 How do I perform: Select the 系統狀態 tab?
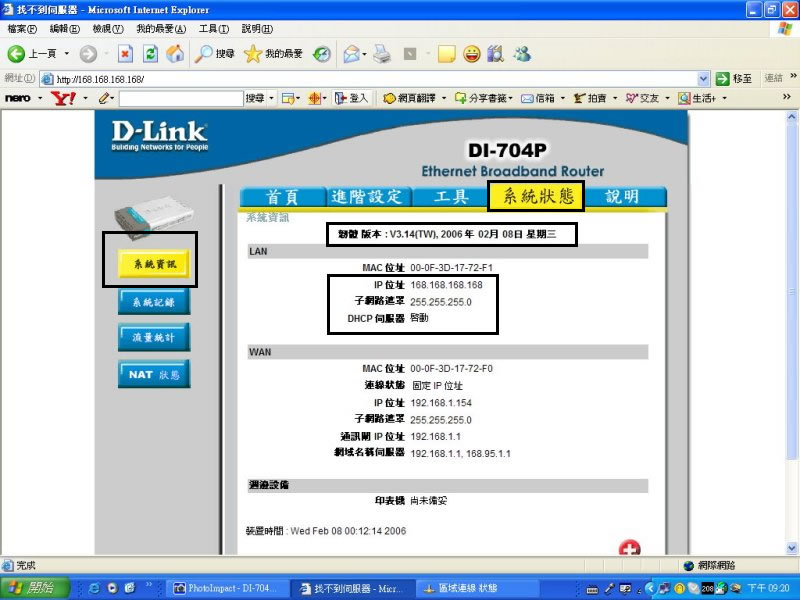tap(537, 195)
